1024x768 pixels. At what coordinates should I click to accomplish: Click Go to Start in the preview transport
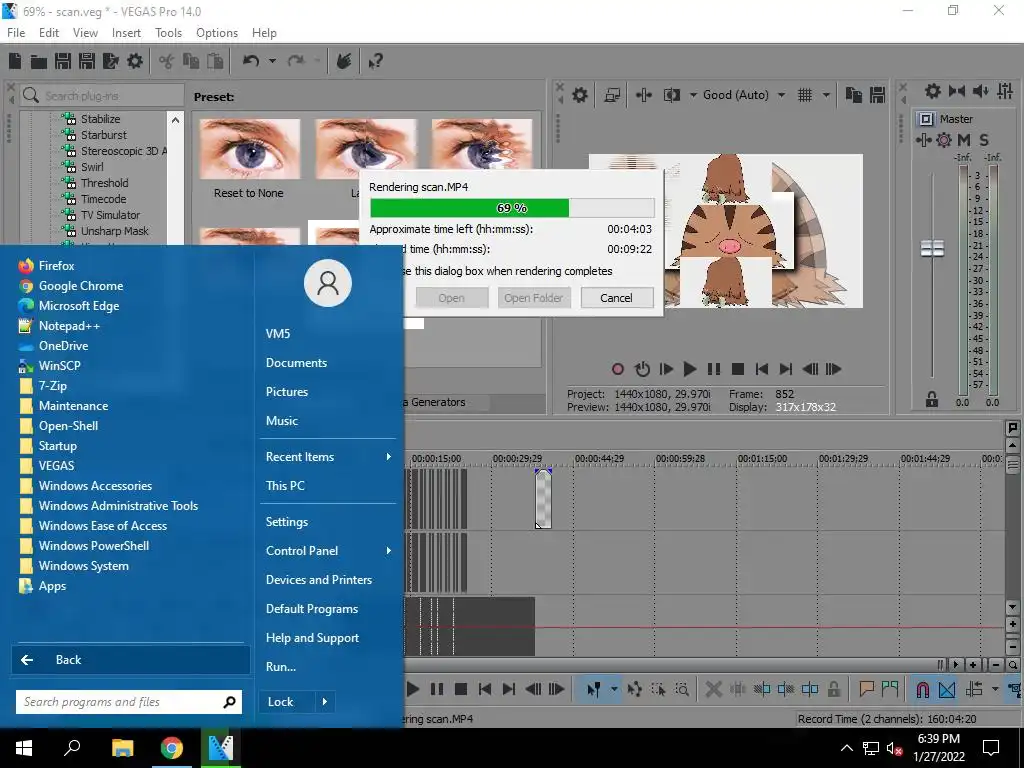(x=761, y=369)
